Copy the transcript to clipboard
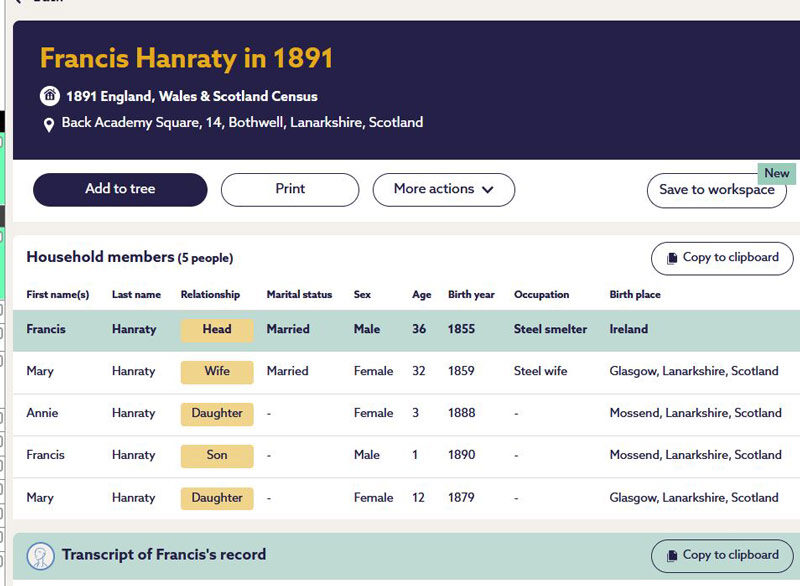This screenshot has height=586, width=800. click(x=721, y=555)
